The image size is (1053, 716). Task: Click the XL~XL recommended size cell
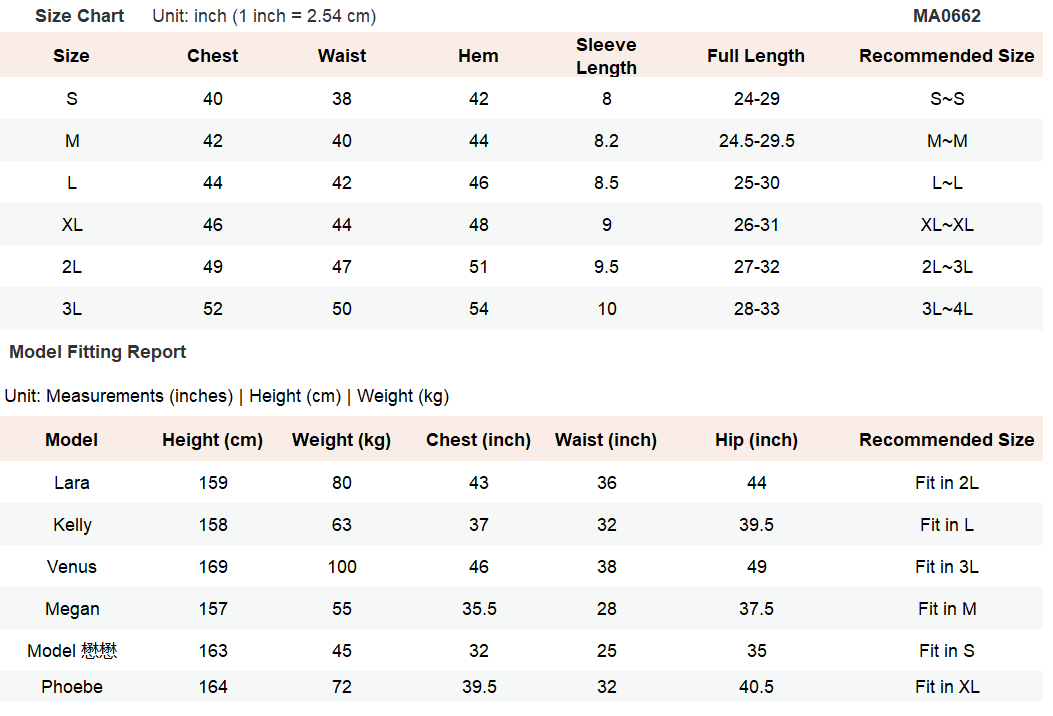click(x=946, y=225)
